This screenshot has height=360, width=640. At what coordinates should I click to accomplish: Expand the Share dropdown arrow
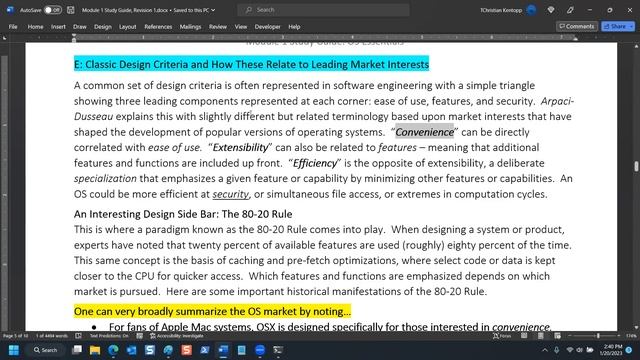[631, 26]
